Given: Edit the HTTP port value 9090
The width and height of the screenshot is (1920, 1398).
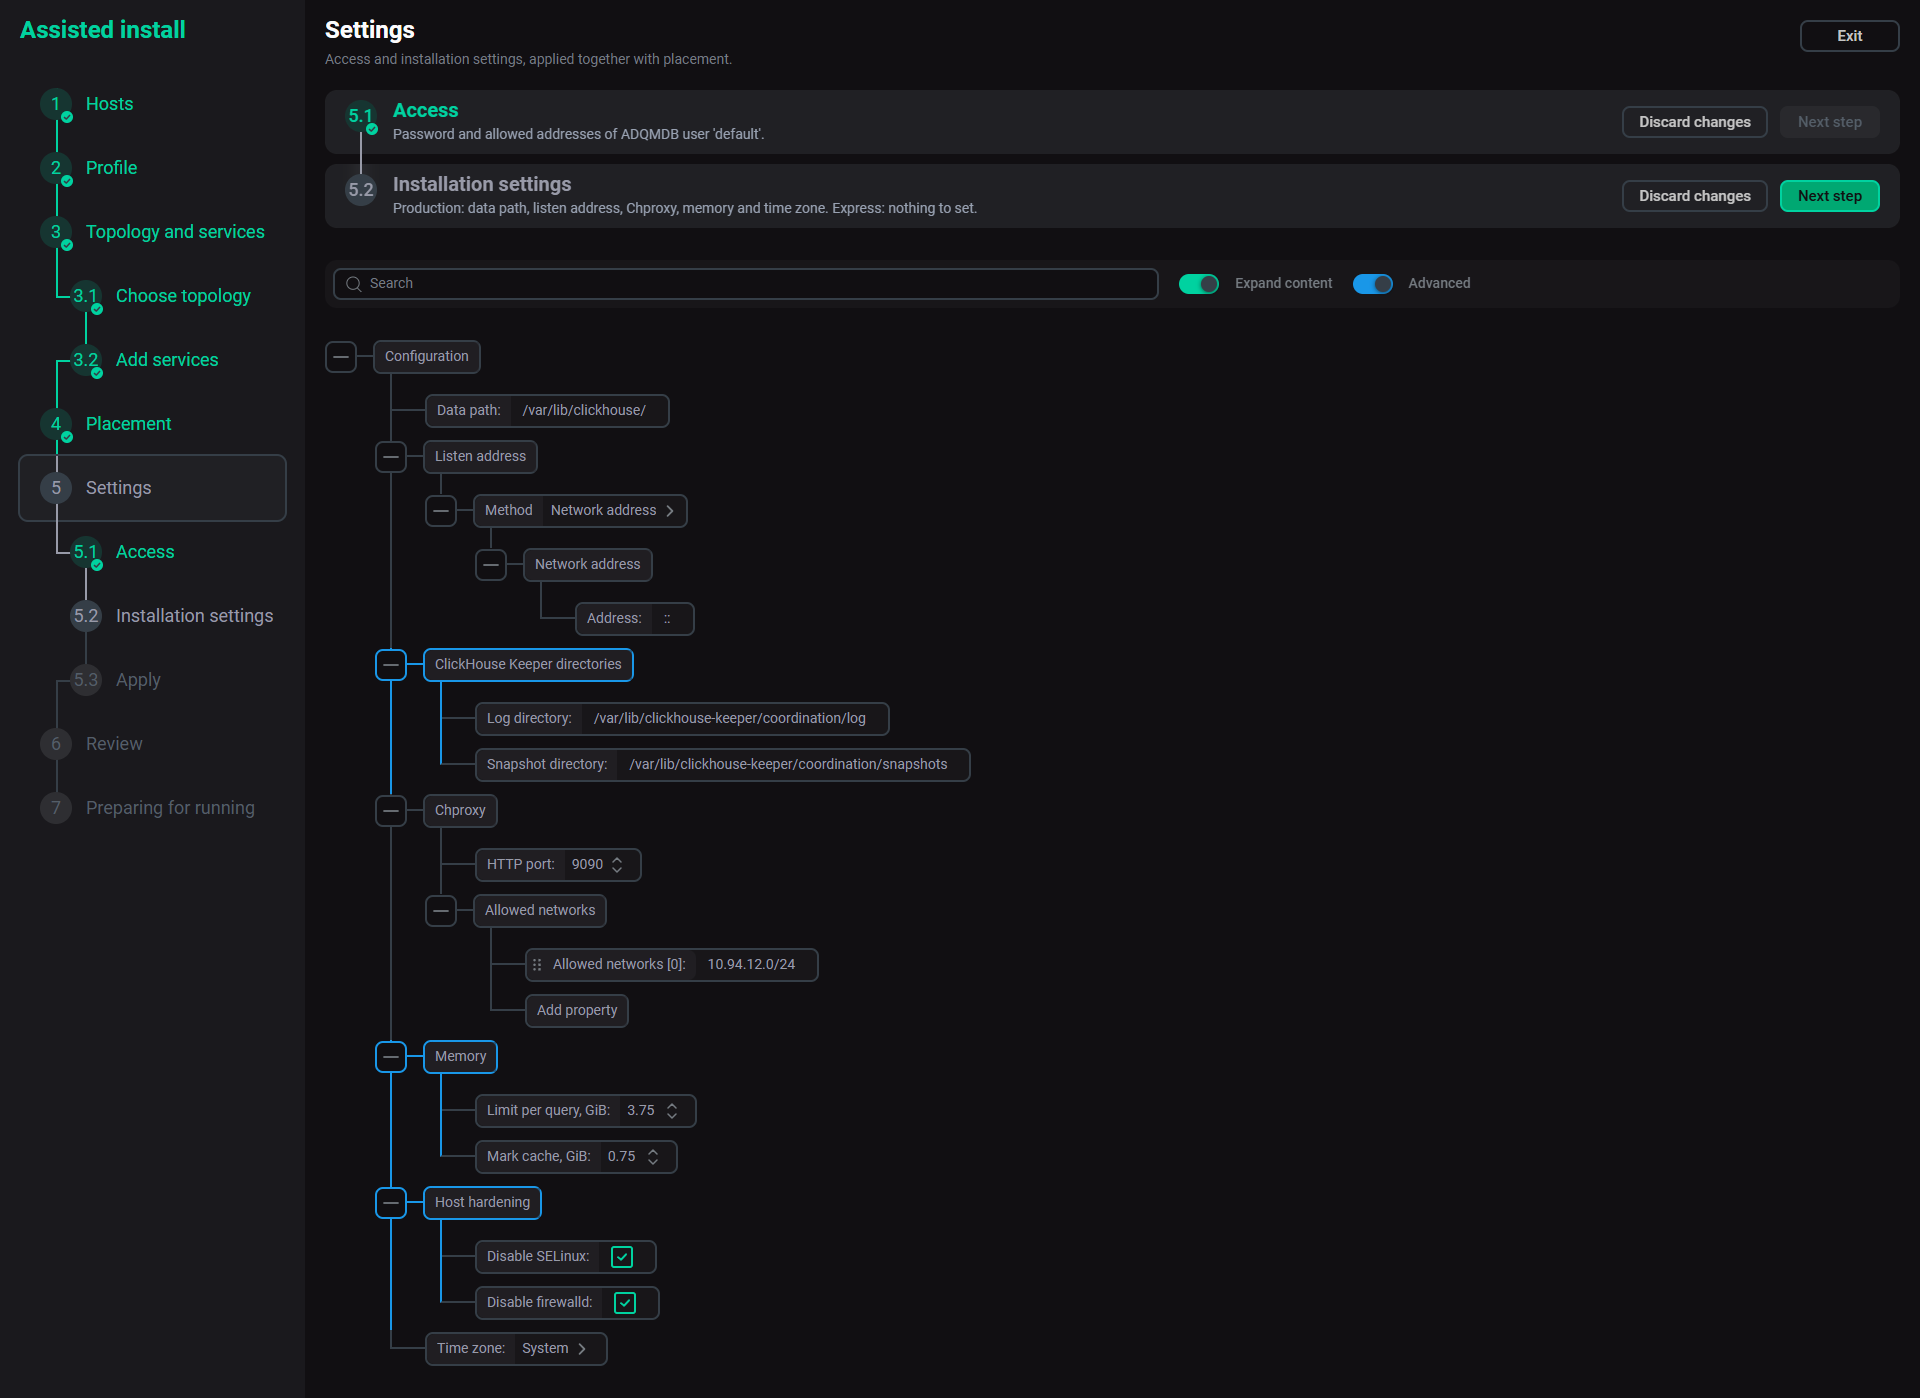Looking at the screenshot, I should [587, 865].
